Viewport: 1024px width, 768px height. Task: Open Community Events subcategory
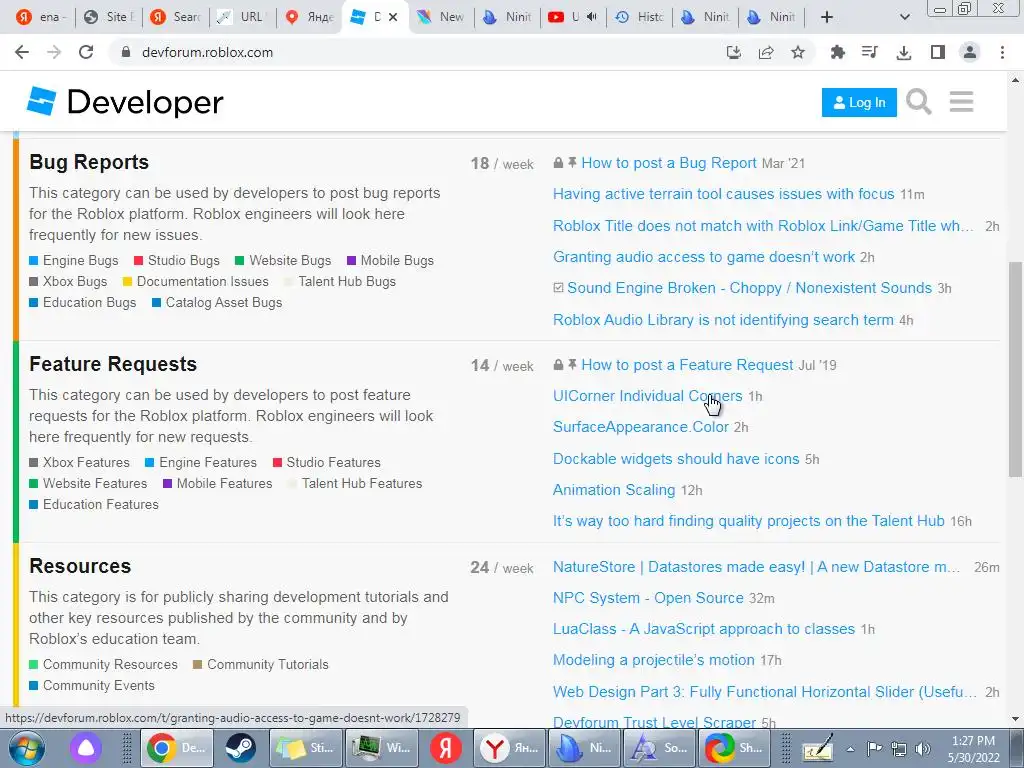click(x=92, y=685)
